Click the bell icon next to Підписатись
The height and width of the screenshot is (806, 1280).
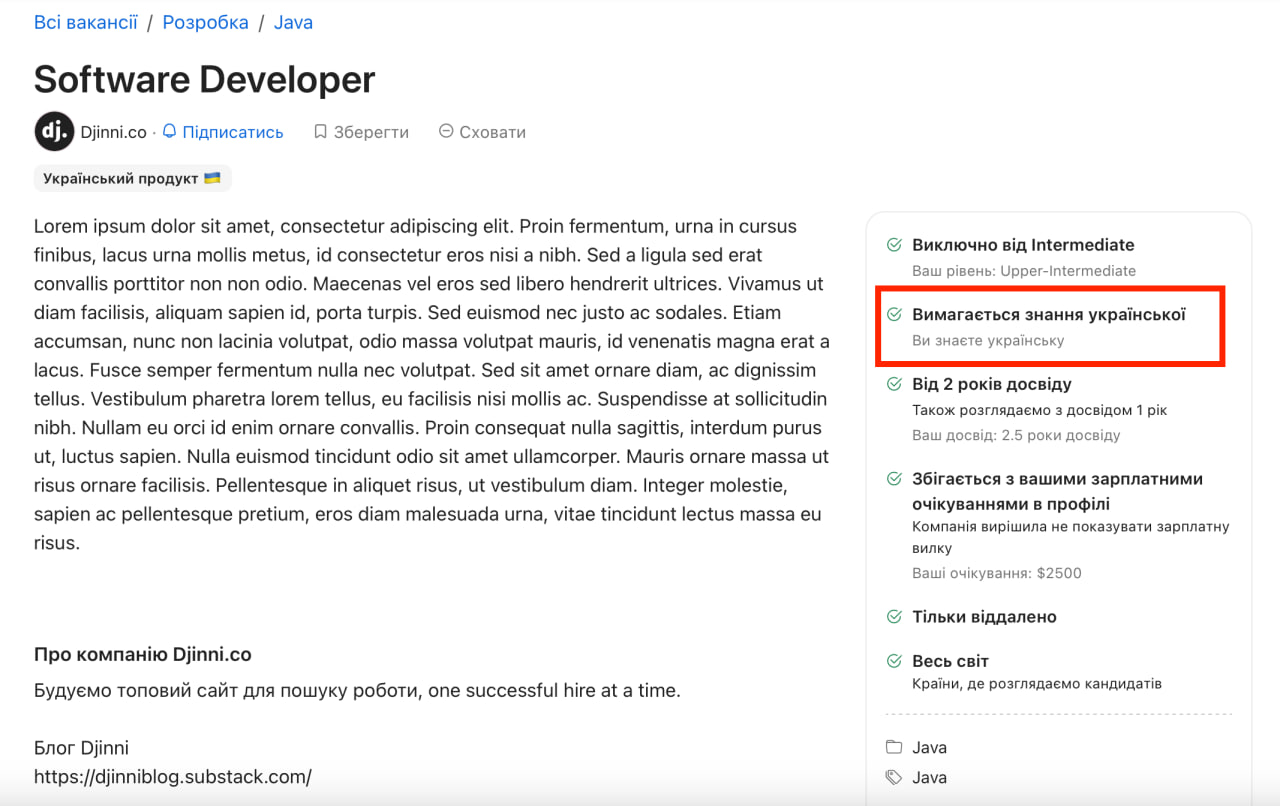click(x=169, y=131)
